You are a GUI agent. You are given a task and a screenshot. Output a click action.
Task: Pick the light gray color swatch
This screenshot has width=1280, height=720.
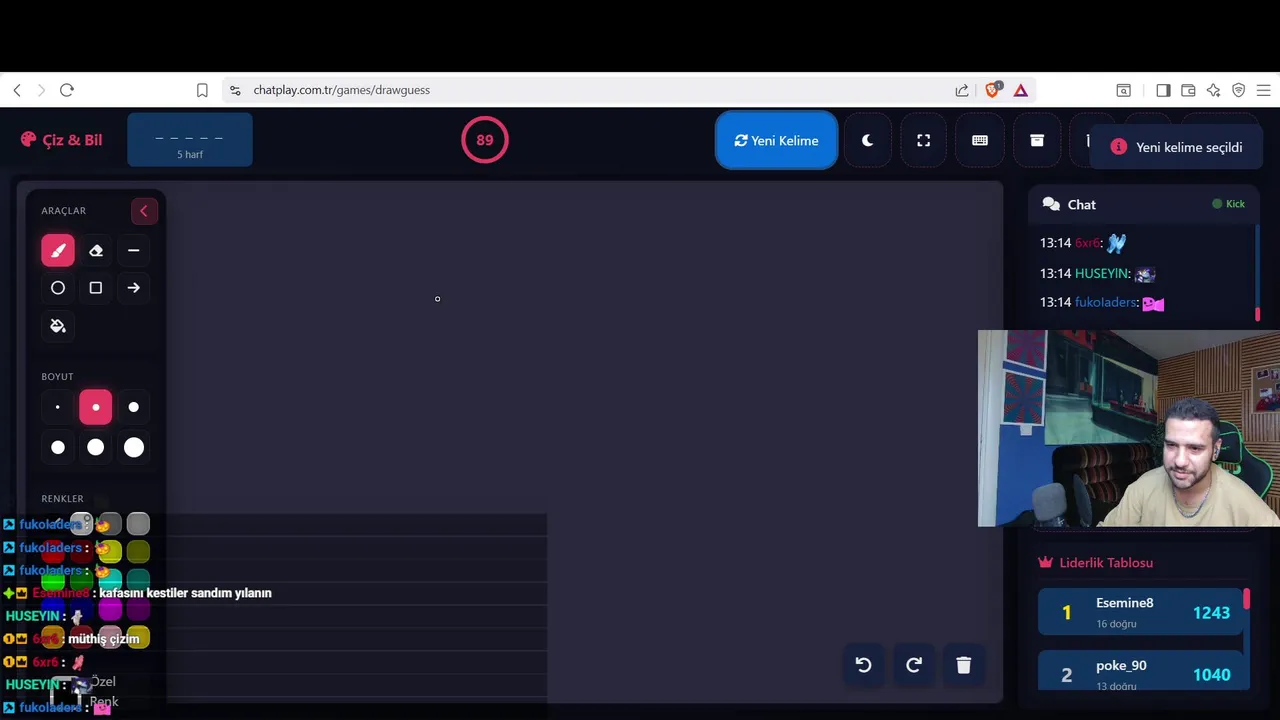pos(138,523)
